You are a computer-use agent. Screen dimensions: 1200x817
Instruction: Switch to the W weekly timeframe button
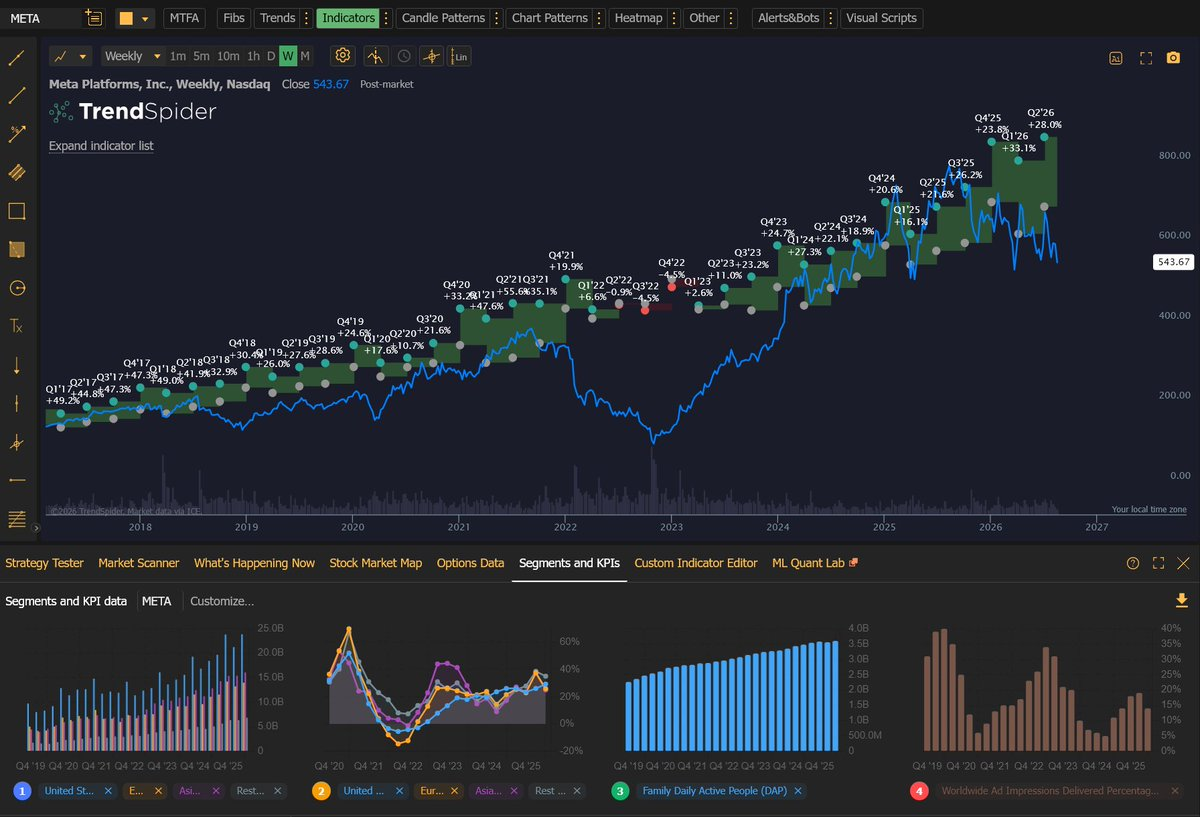tap(288, 56)
